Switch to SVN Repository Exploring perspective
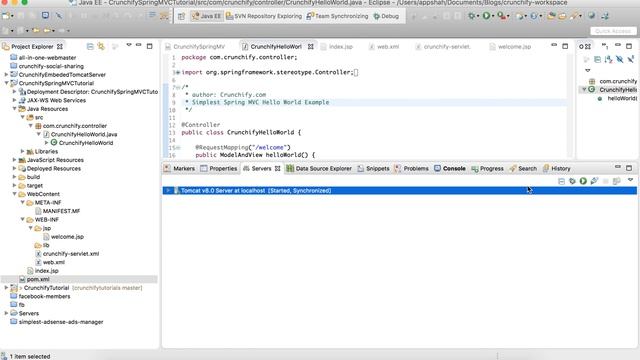Screen dimensions: 640x360 coord(264,16)
